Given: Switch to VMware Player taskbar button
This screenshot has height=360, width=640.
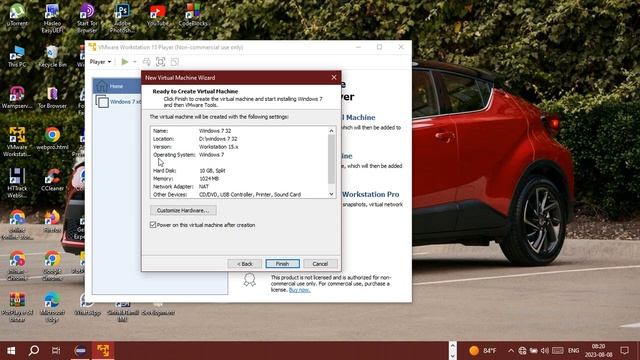Looking at the screenshot, I should coord(103,350).
